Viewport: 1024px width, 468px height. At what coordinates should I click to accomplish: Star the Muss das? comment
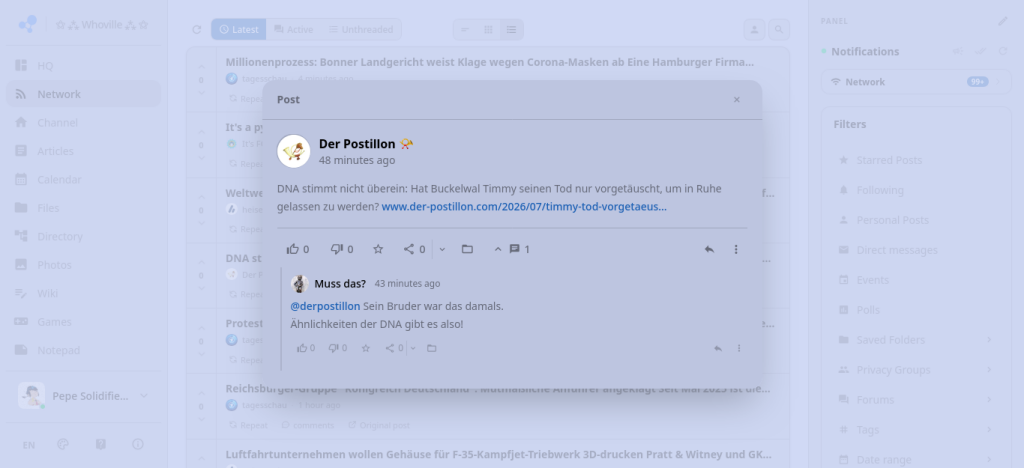click(366, 348)
